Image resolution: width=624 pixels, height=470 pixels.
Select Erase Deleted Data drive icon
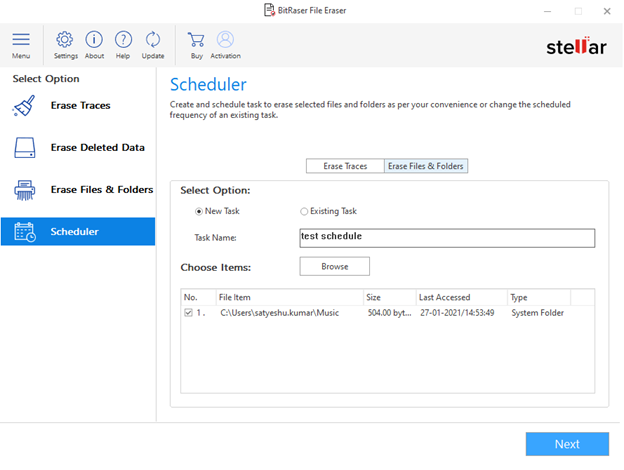(25, 148)
